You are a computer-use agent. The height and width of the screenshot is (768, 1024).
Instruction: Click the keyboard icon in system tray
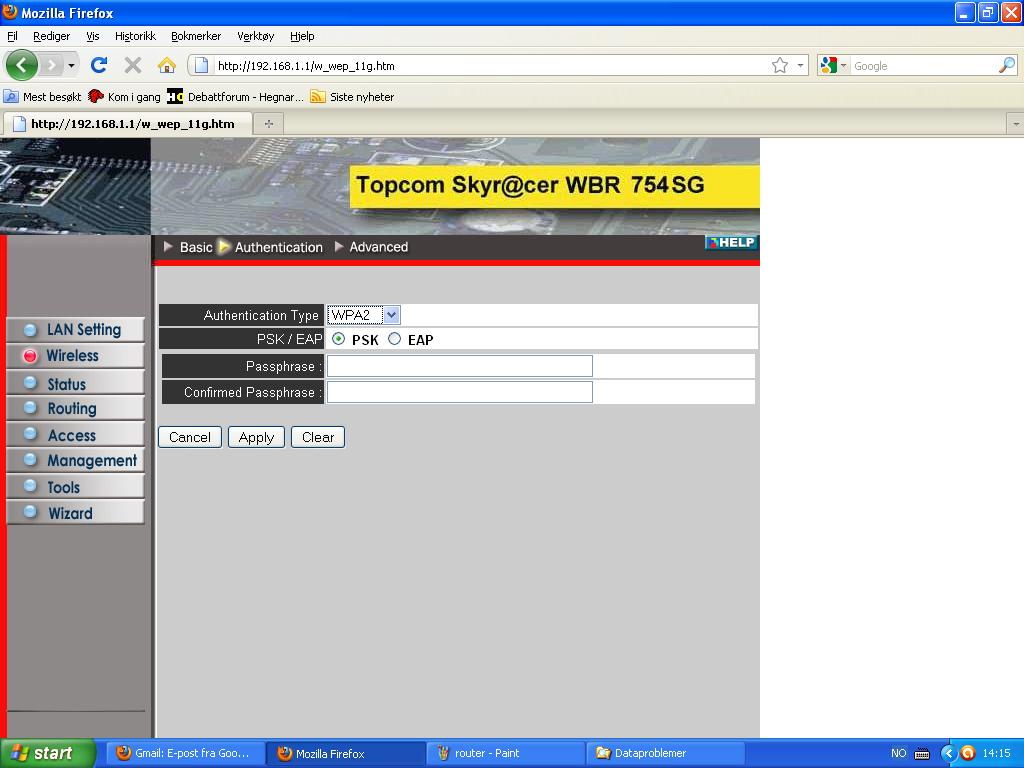click(x=922, y=754)
